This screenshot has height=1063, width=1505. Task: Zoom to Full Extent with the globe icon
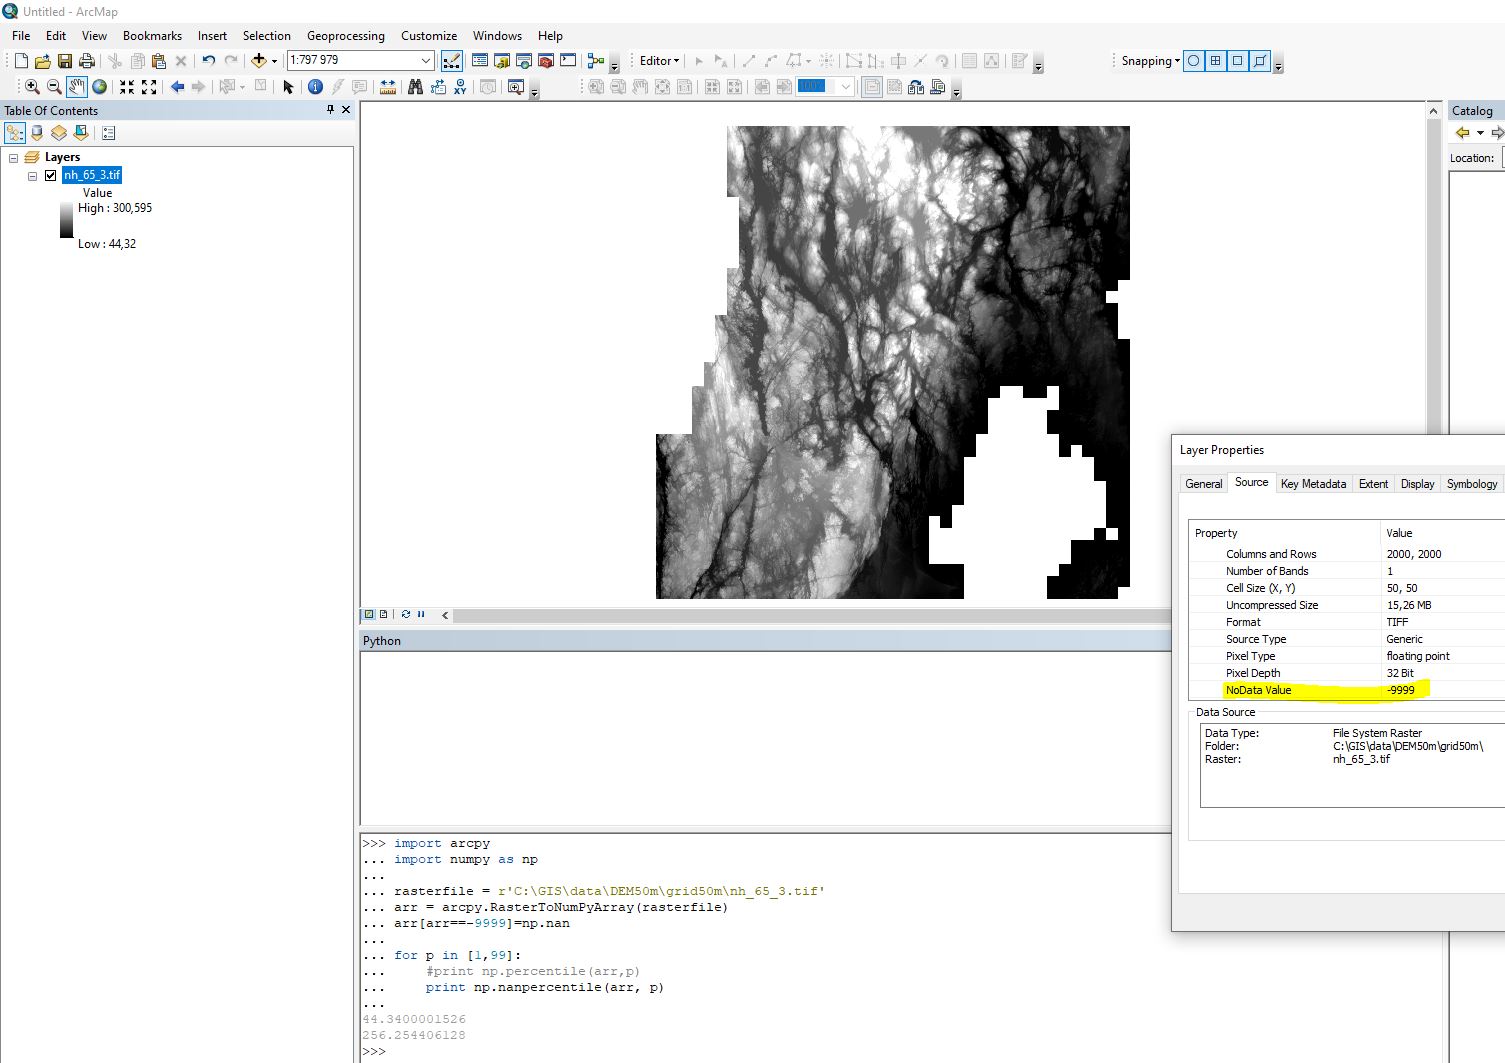click(x=99, y=87)
